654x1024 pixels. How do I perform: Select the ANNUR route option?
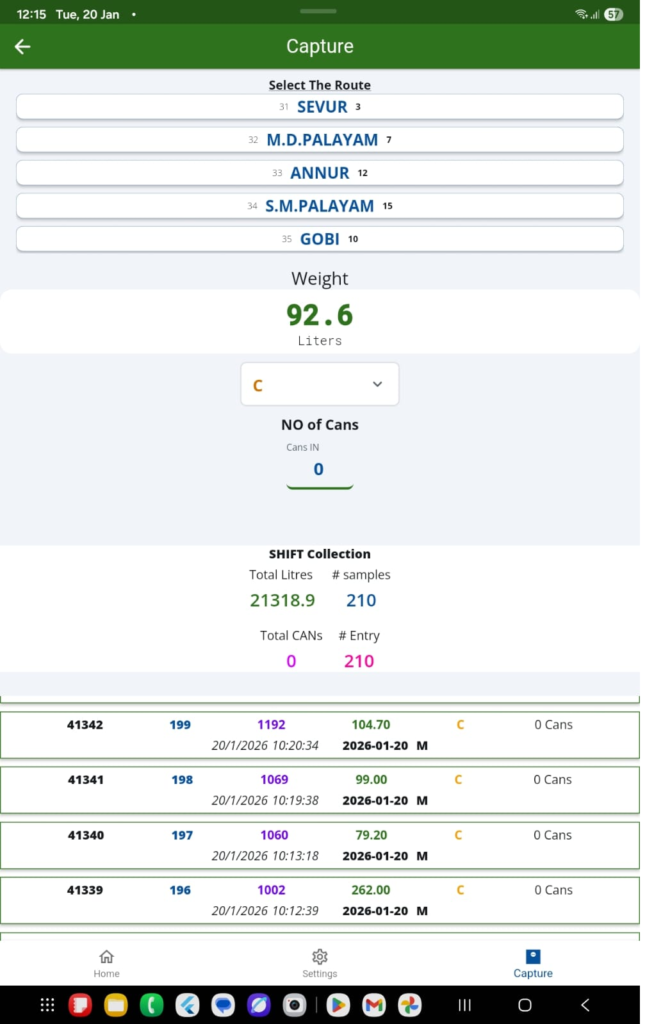coord(320,173)
